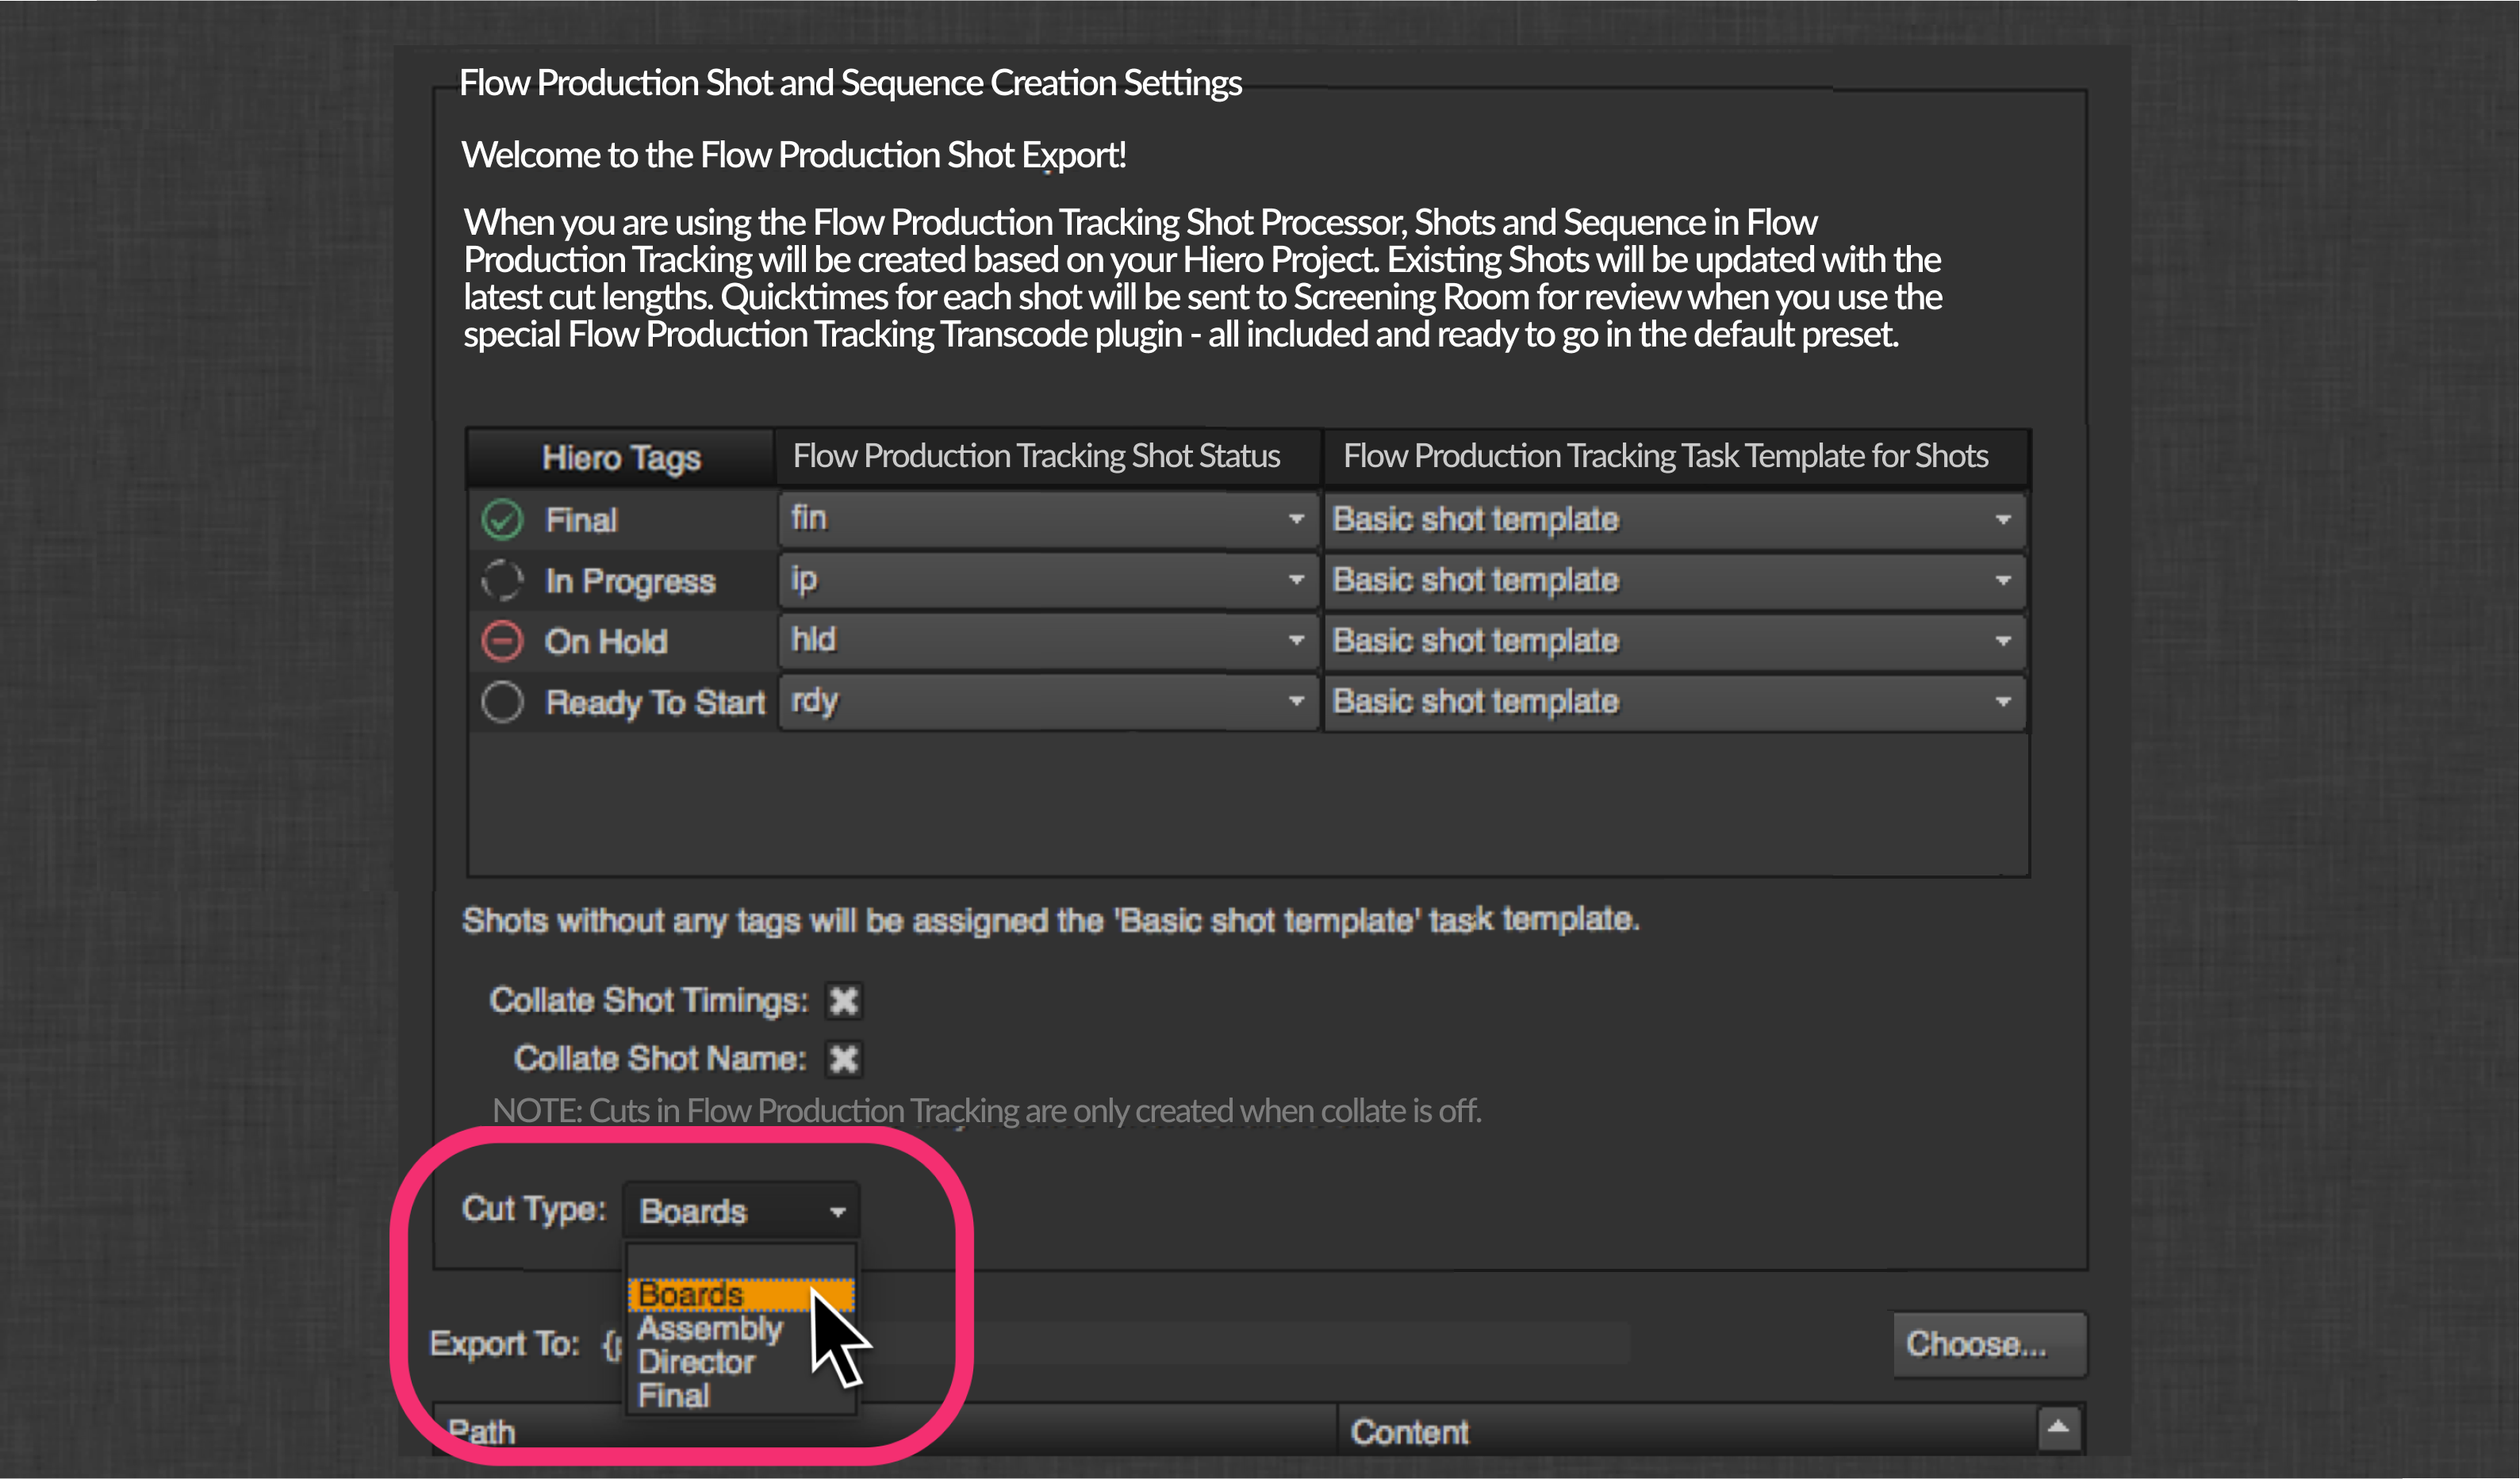Viewport: 2520px width, 1479px height.
Task: Open On Hold row task template dropdown
Action: pos(1675,641)
